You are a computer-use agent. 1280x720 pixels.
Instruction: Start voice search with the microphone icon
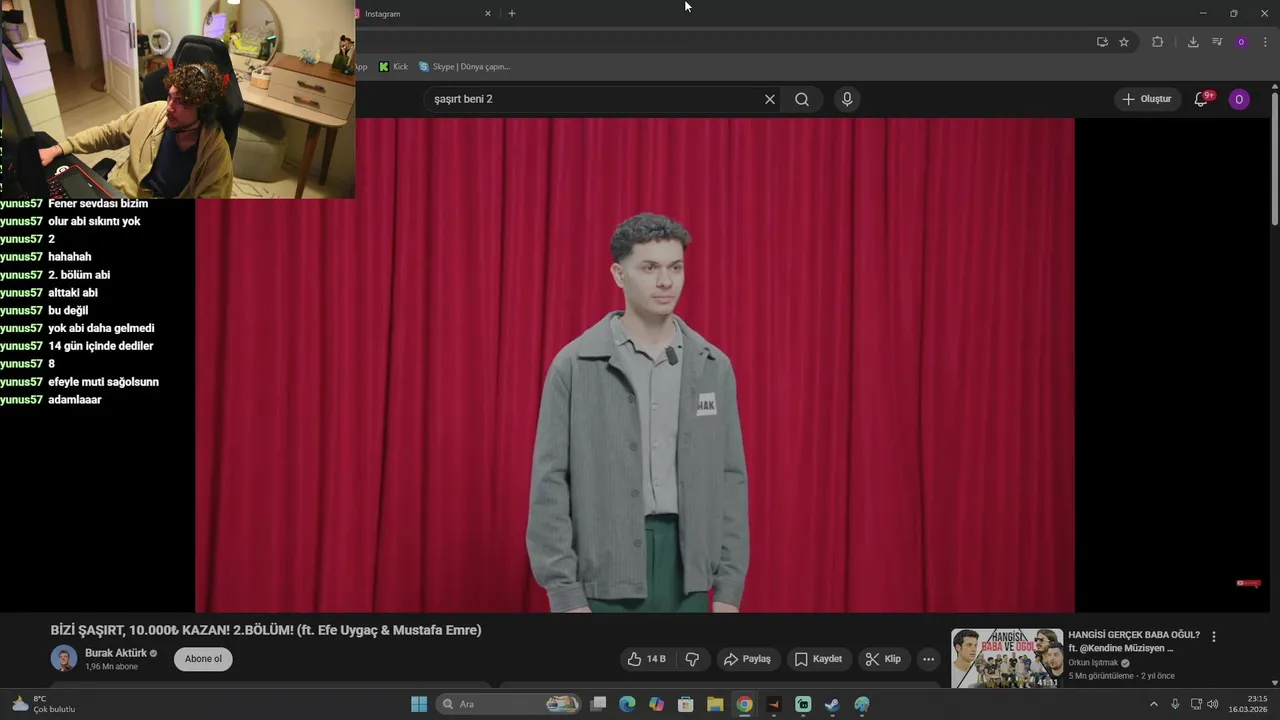tap(847, 99)
